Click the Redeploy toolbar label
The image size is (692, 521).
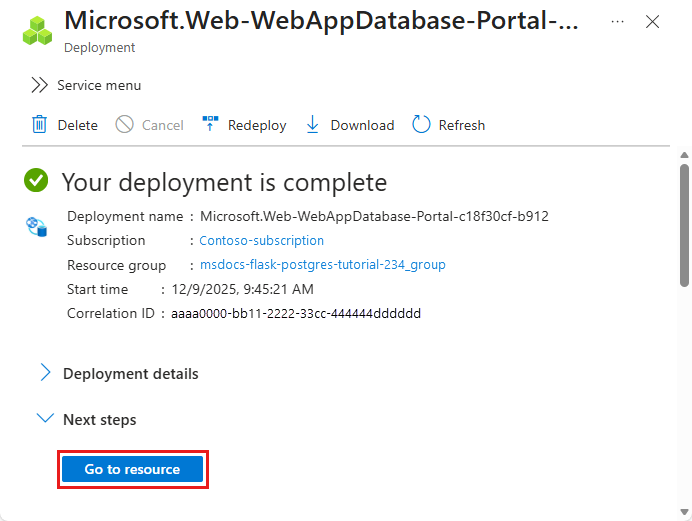[x=257, y=125]
